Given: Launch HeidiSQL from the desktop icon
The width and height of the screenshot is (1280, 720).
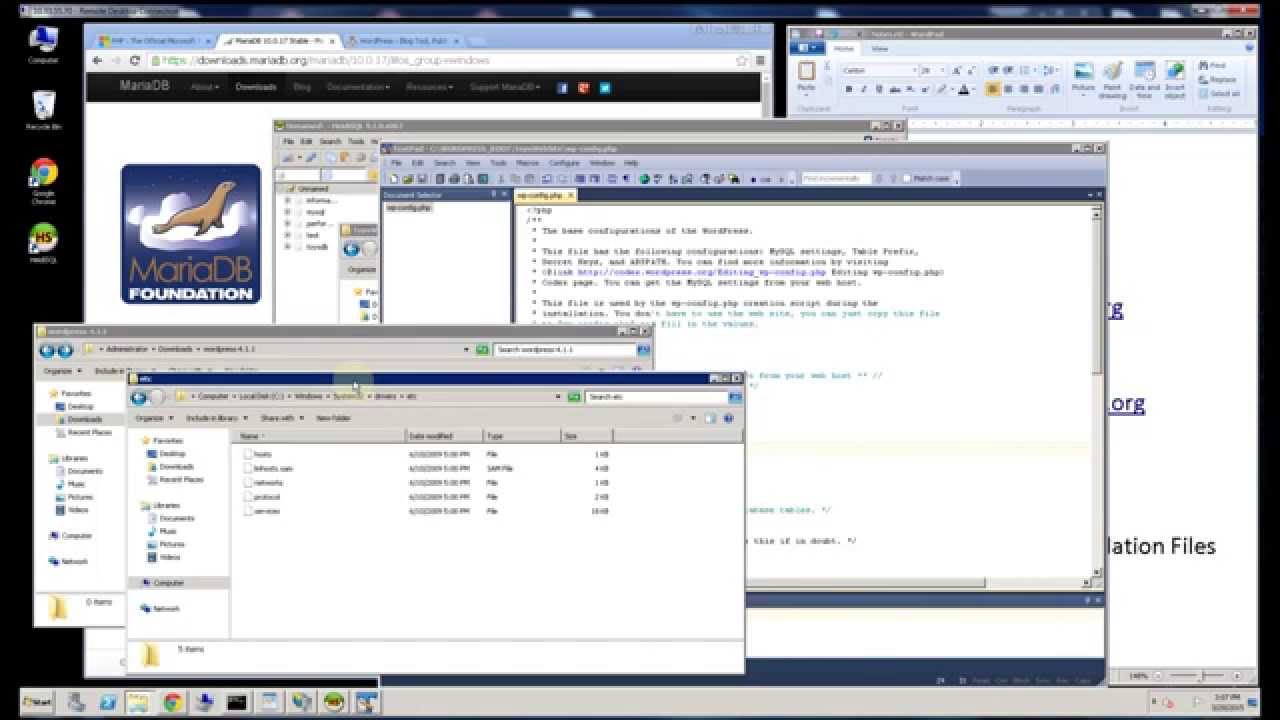Looking at the screenshot, I should click(x=43, y=242).
